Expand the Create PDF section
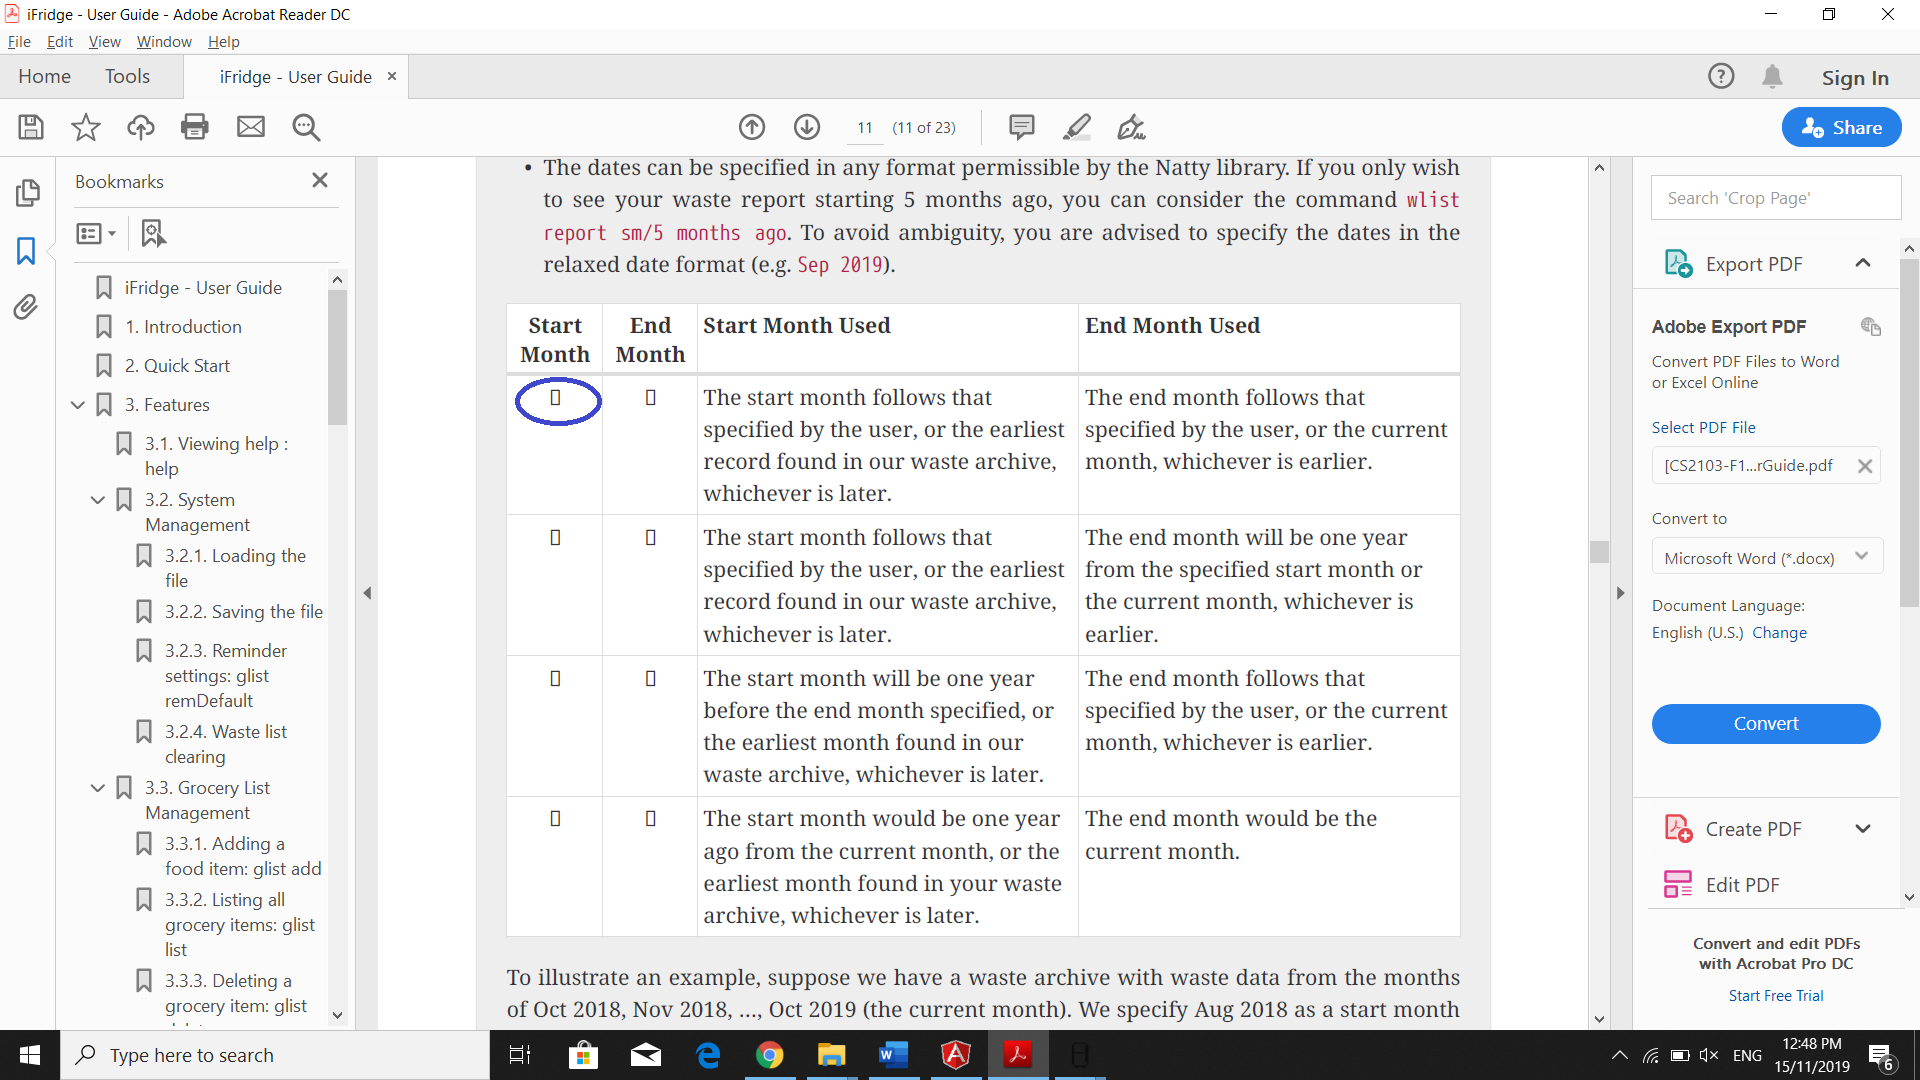This screenshot has height=1080, width=1920. click(x=1862, y=829)
